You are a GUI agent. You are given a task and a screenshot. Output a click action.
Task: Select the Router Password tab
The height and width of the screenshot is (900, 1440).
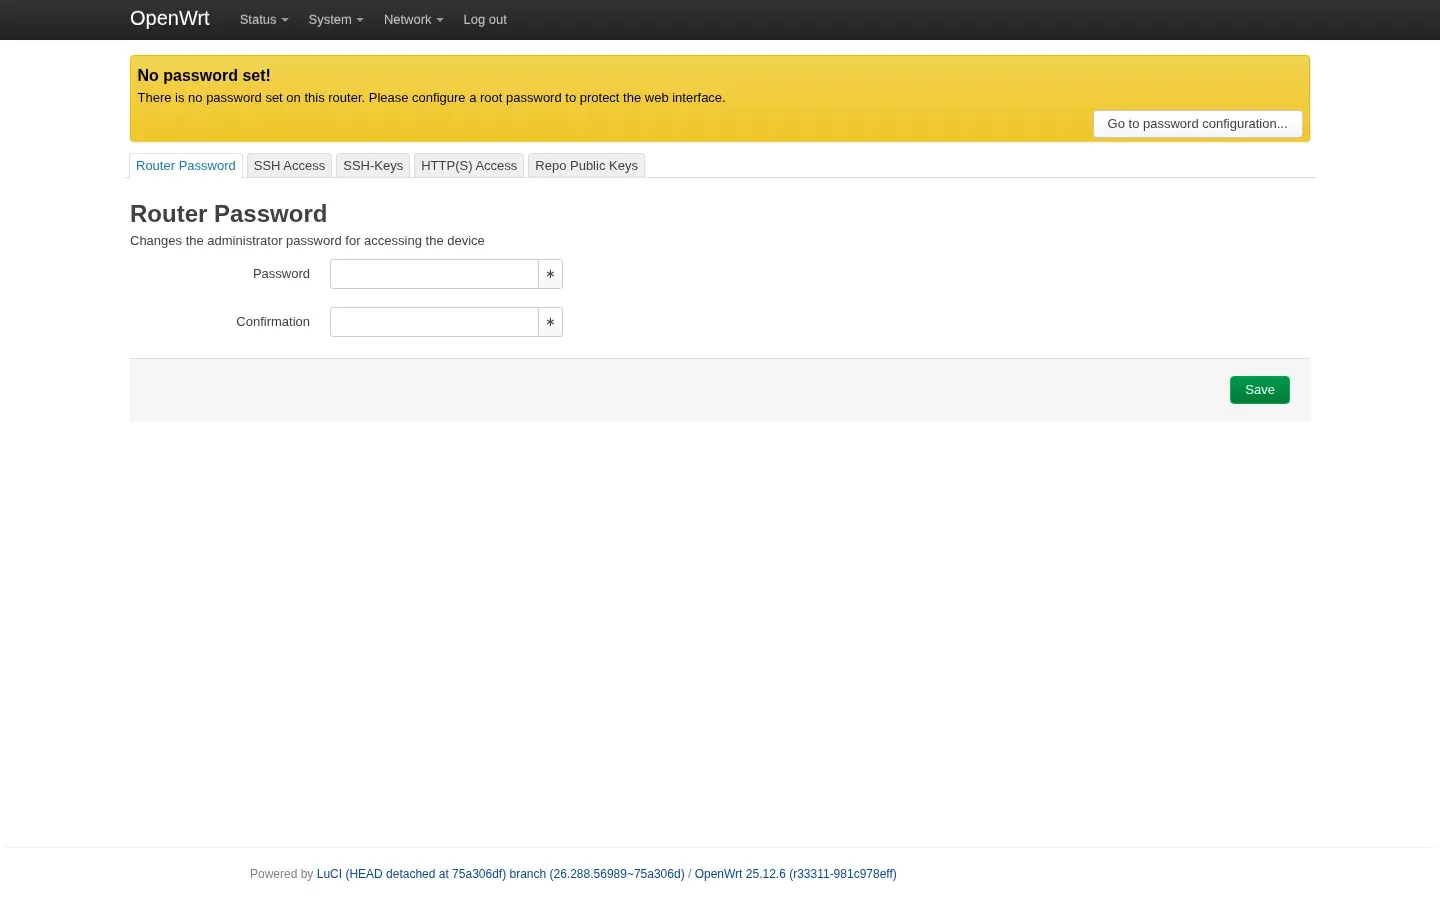click(186, 166)
